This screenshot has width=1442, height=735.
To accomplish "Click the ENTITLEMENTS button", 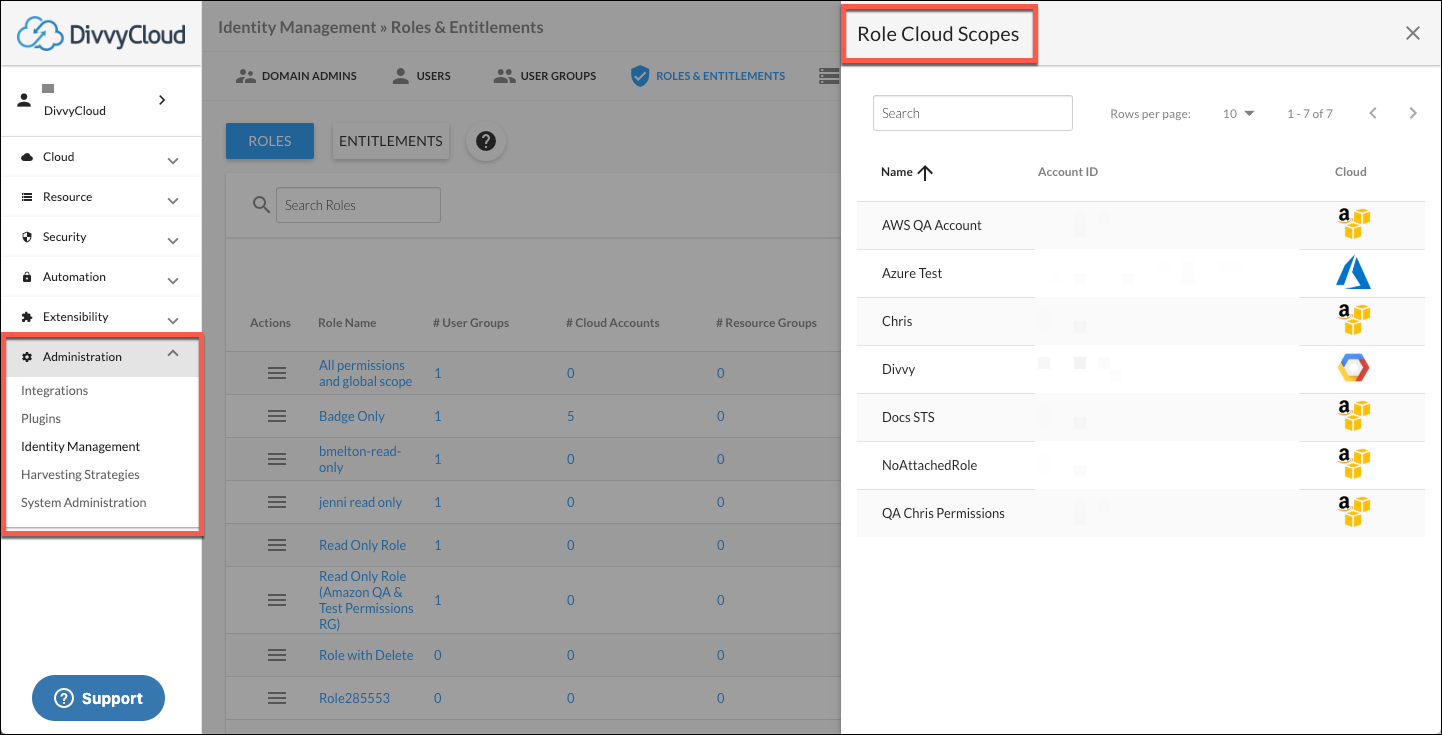I will click(x=391, y=141).
